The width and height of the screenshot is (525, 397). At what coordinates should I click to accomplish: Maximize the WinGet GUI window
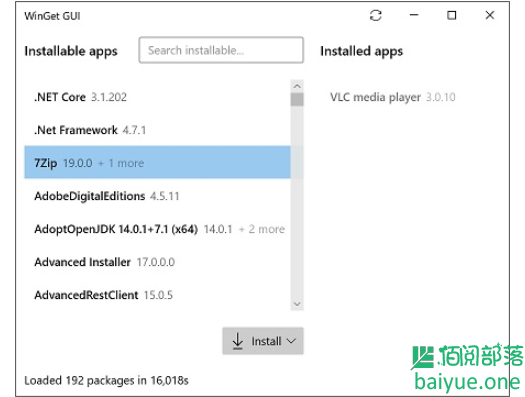pos(452,15)
